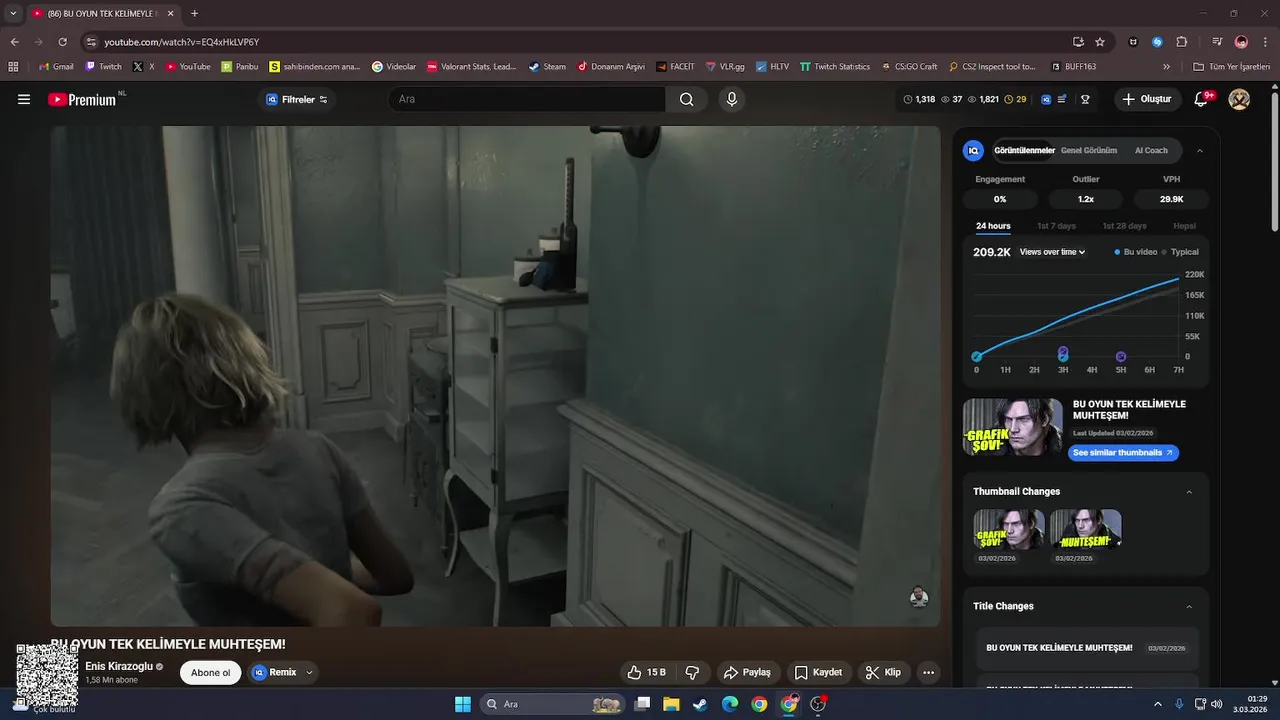Click See similar thumbnails button

coord(1123,453)
